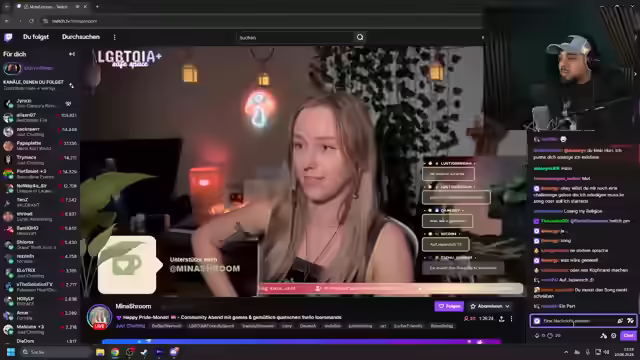Open the Just Chatting category link
Image resolution: width=640 pixels, height=360 pixels.
tap(130, 326)
